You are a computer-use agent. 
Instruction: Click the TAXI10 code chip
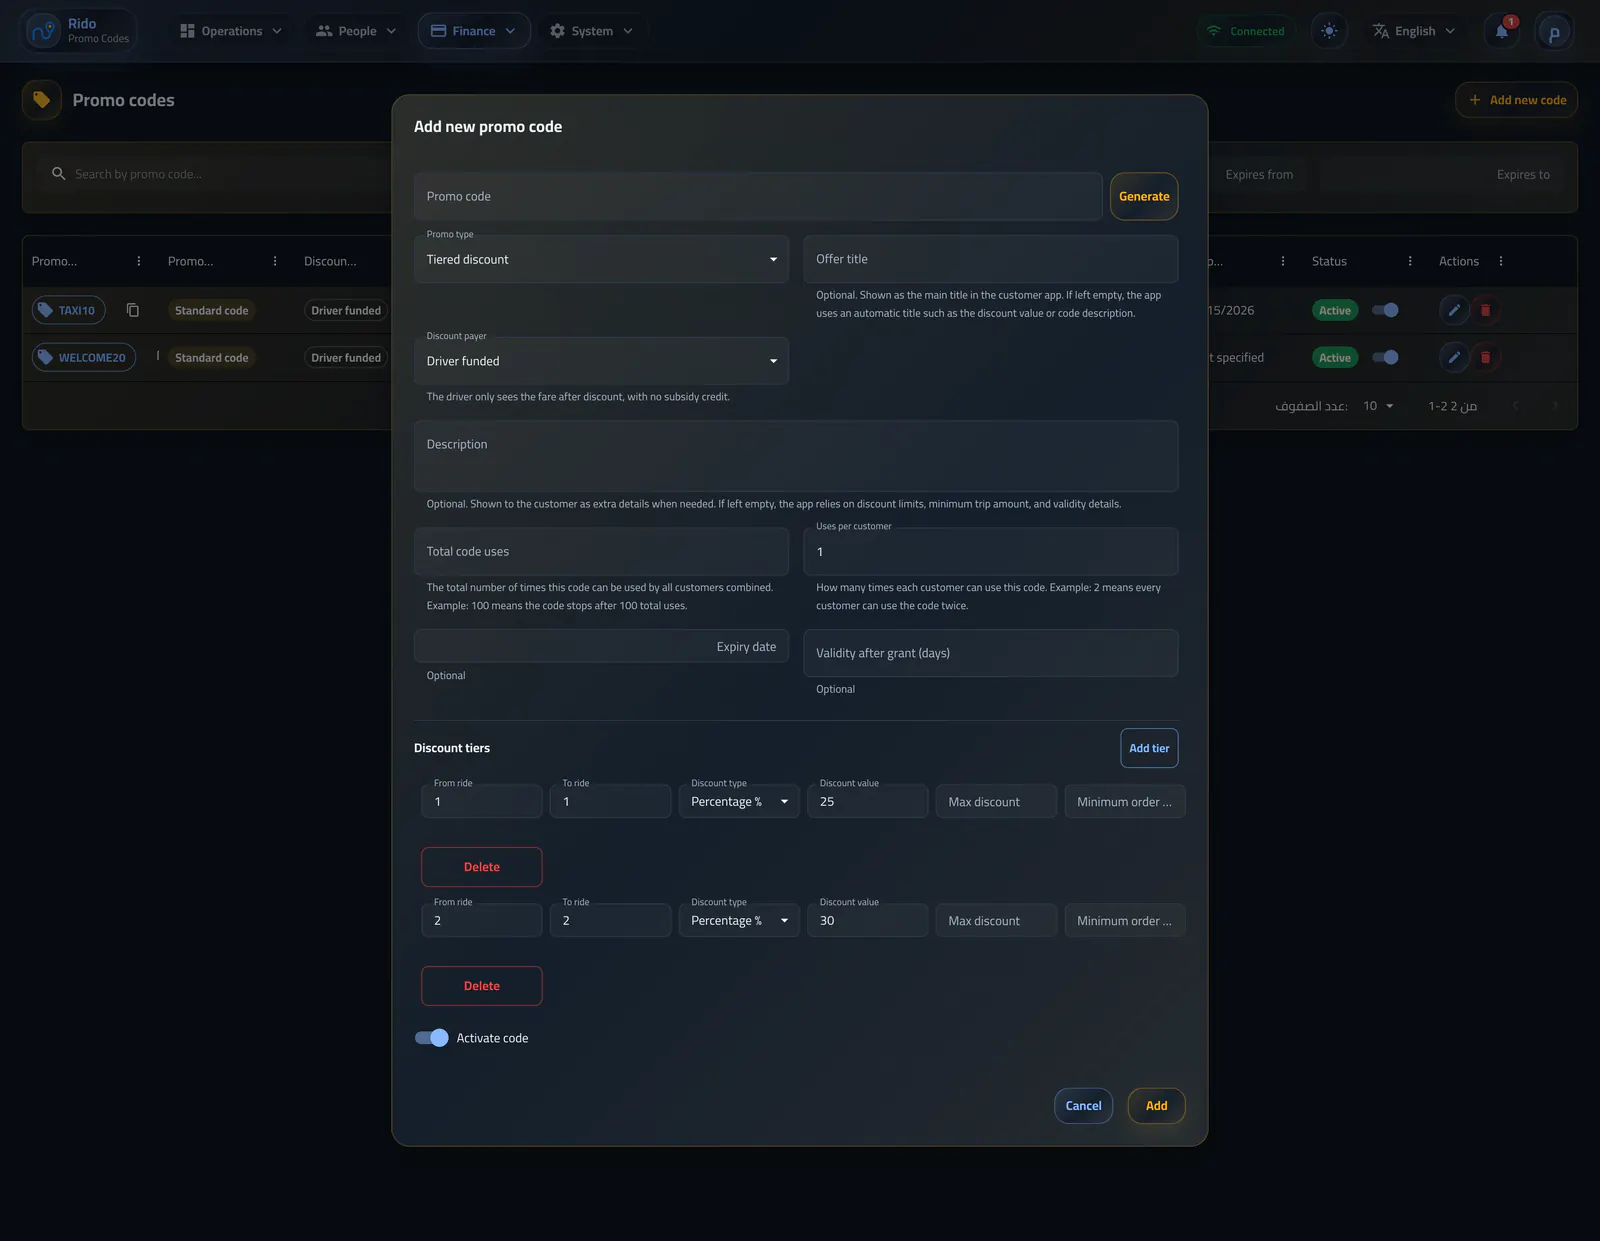pyautogui.click(x=68, y=310)
